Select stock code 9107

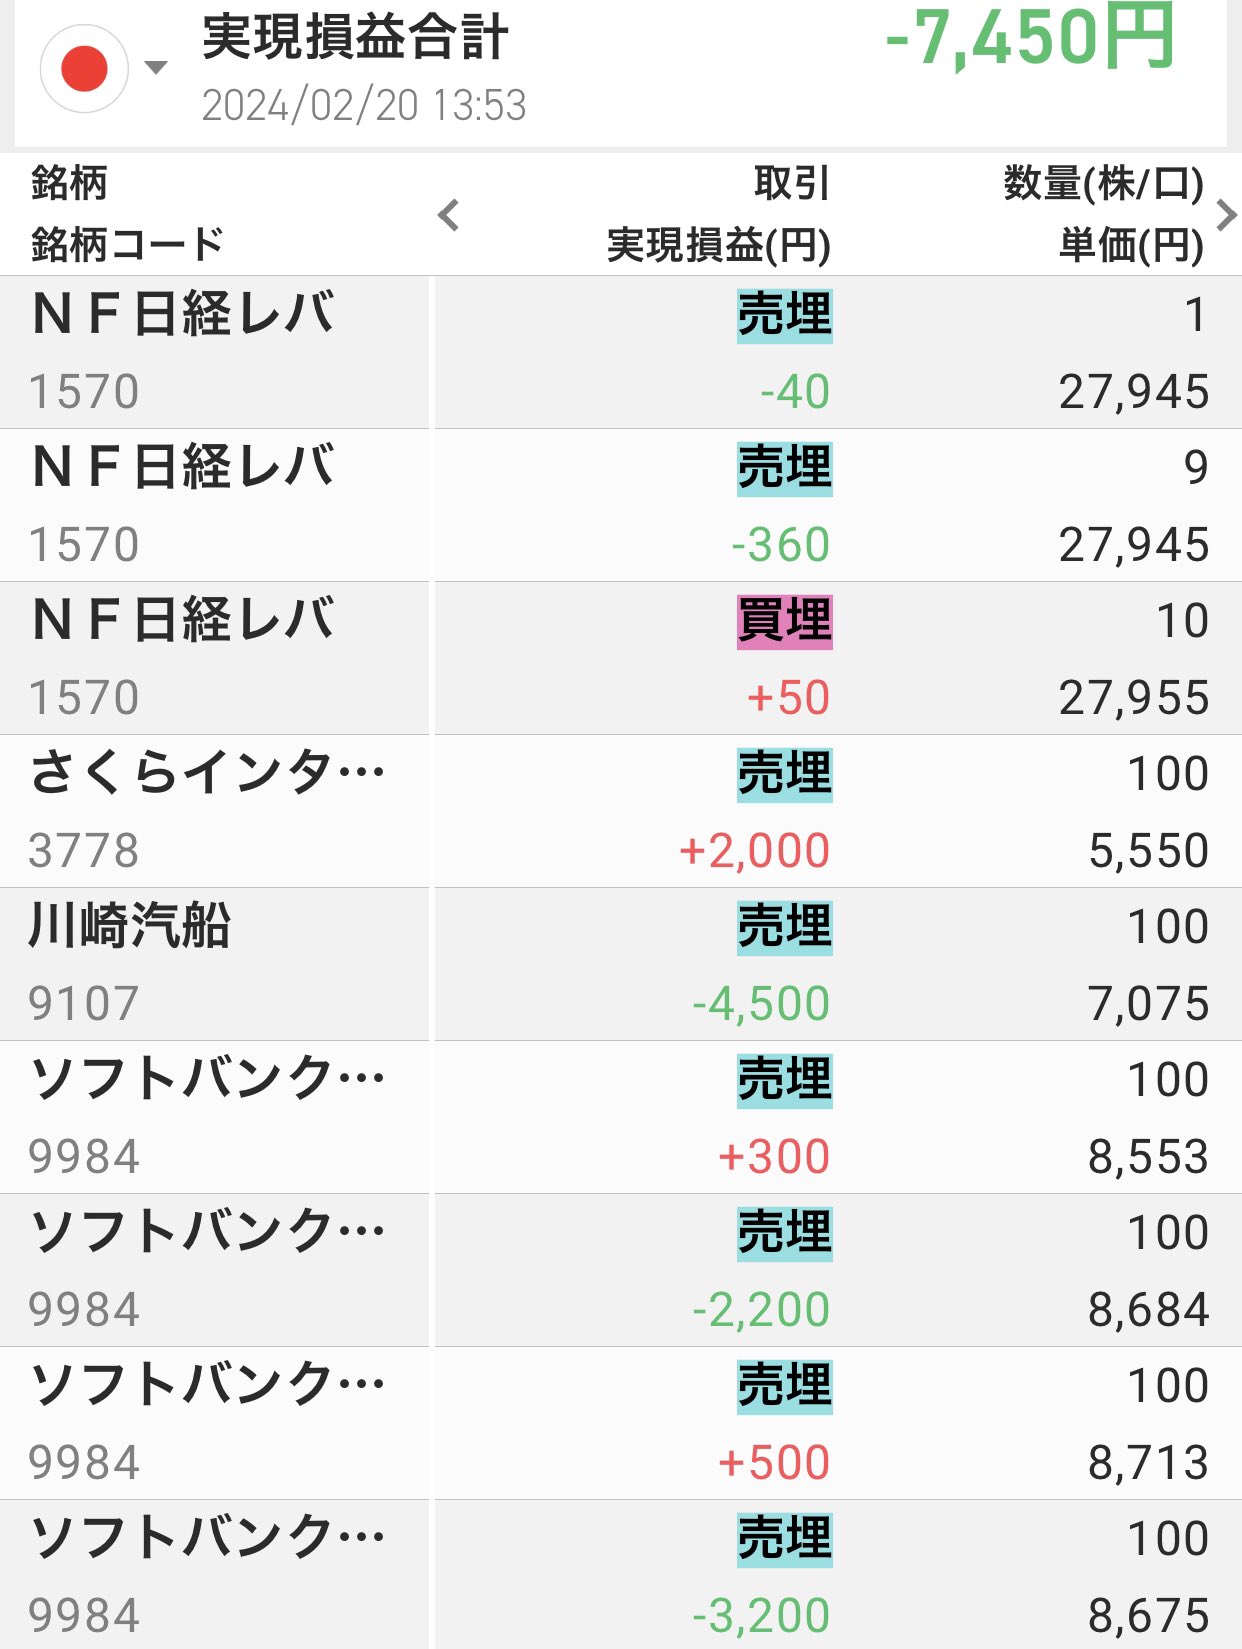click(x=84, y=1004)
